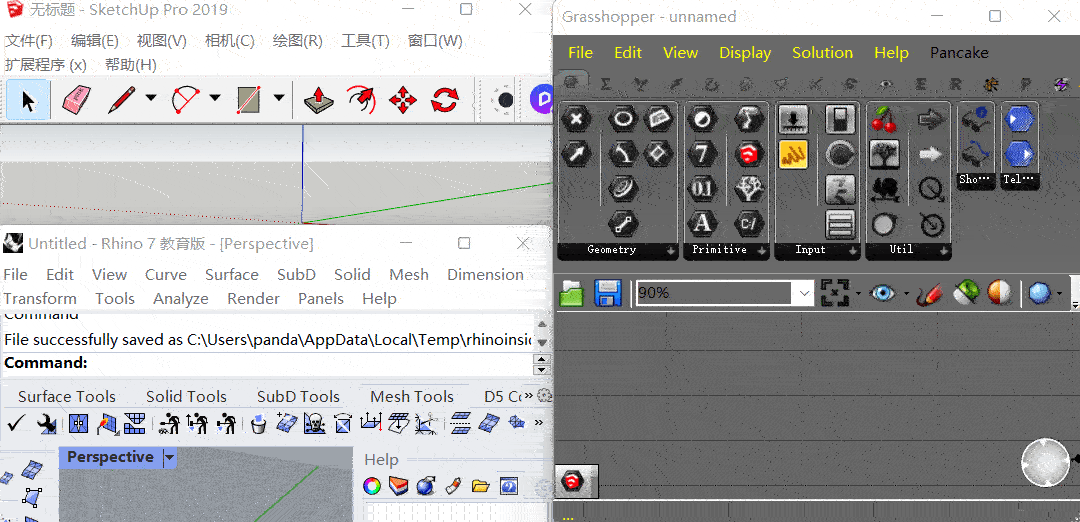This screenshot has height=522, width=1080.
Task: Click the Rhino checkmark mesh tool
Action: pyautogui.click(x=16, y=423)
